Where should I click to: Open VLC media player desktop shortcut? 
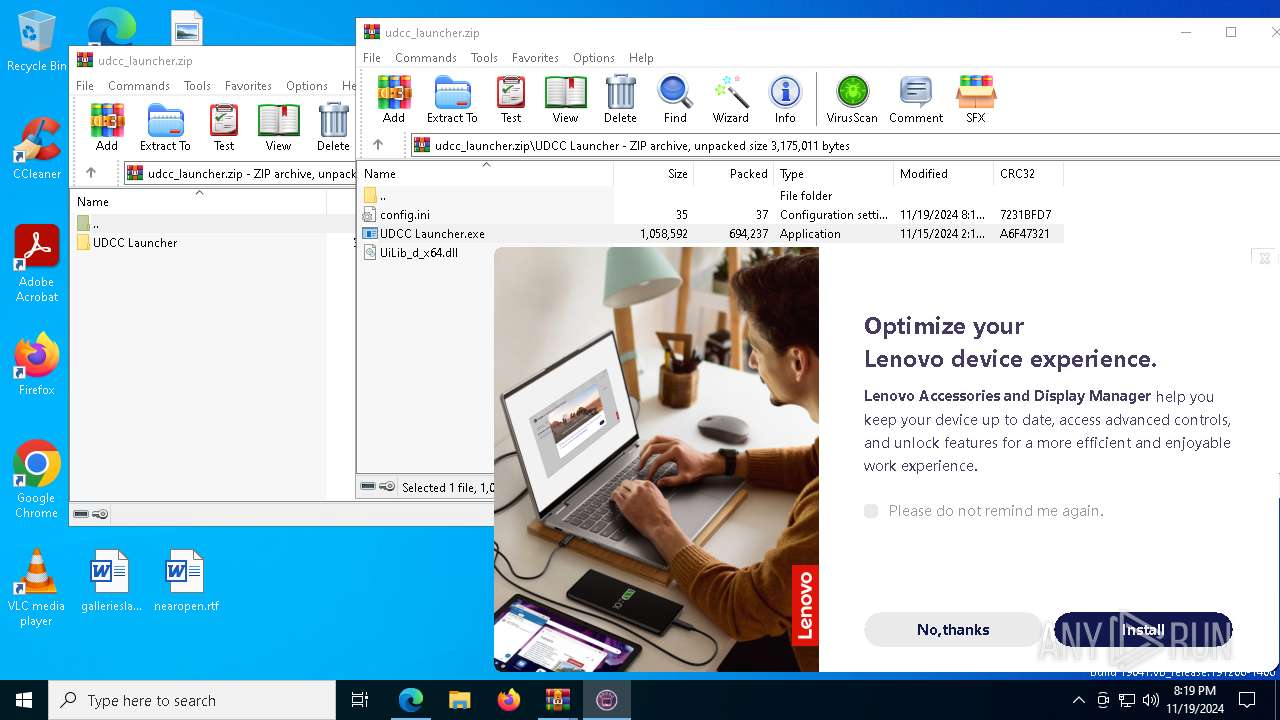(37, 587)
